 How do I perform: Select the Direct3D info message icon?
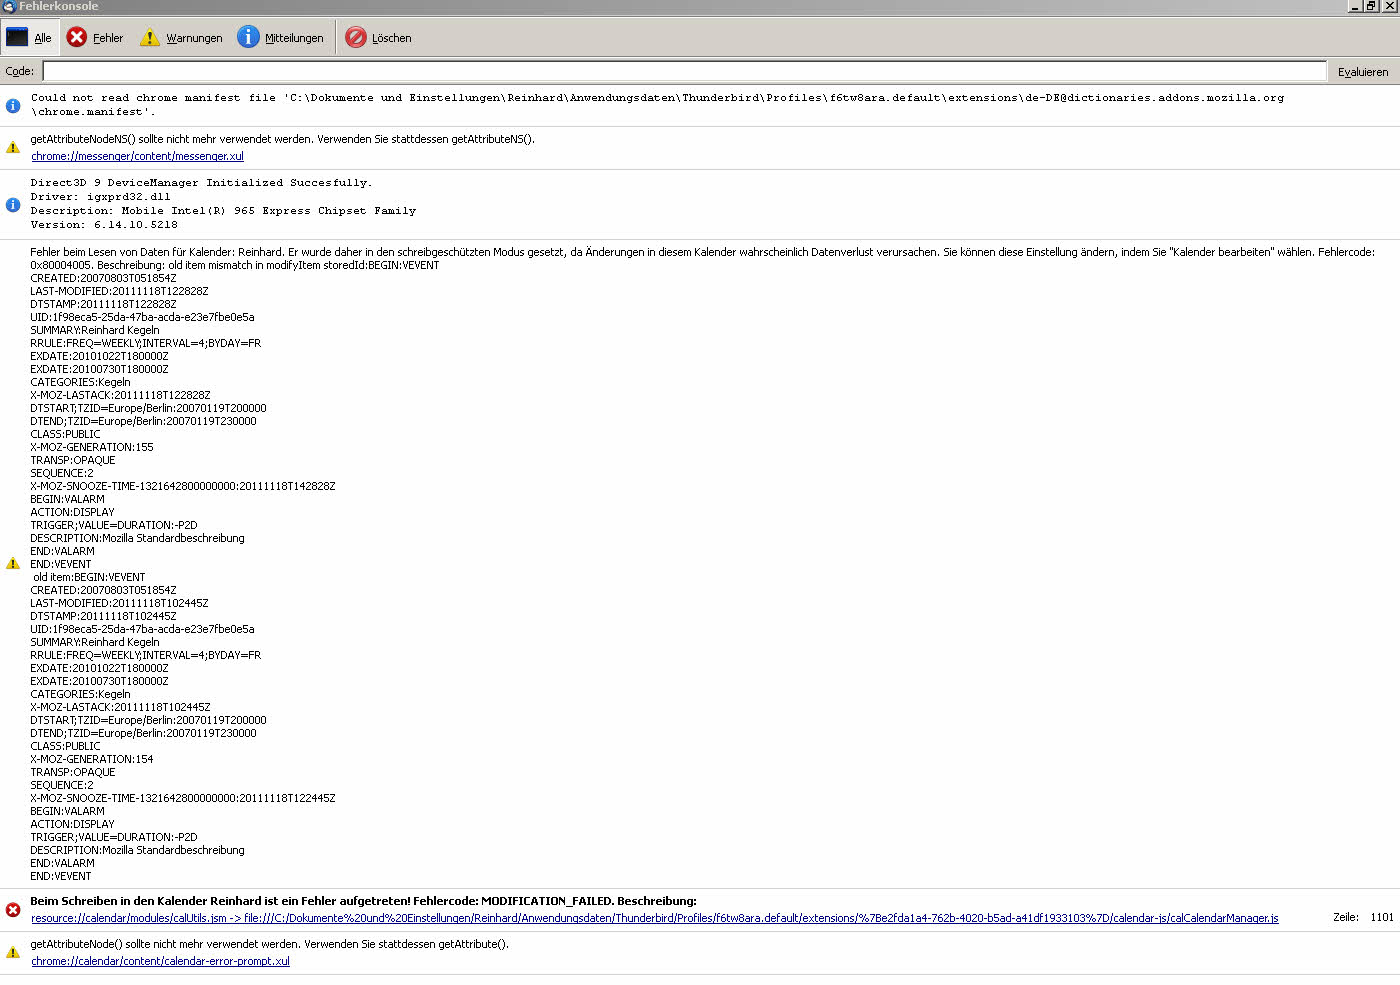13,204
